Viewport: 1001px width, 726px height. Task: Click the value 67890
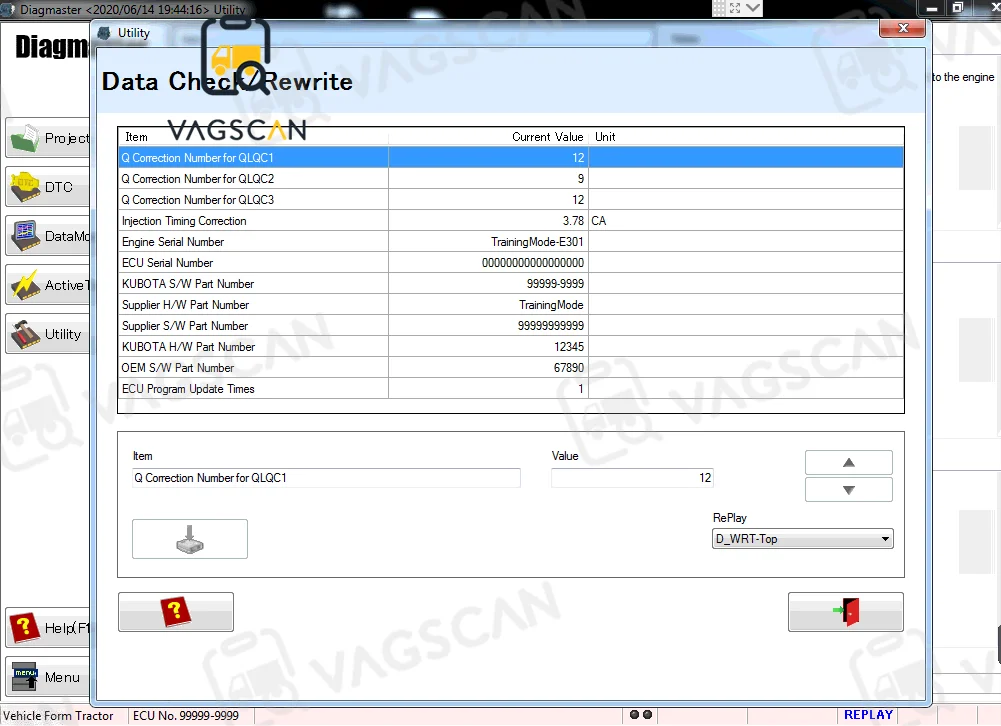click(x=569, y=368)
